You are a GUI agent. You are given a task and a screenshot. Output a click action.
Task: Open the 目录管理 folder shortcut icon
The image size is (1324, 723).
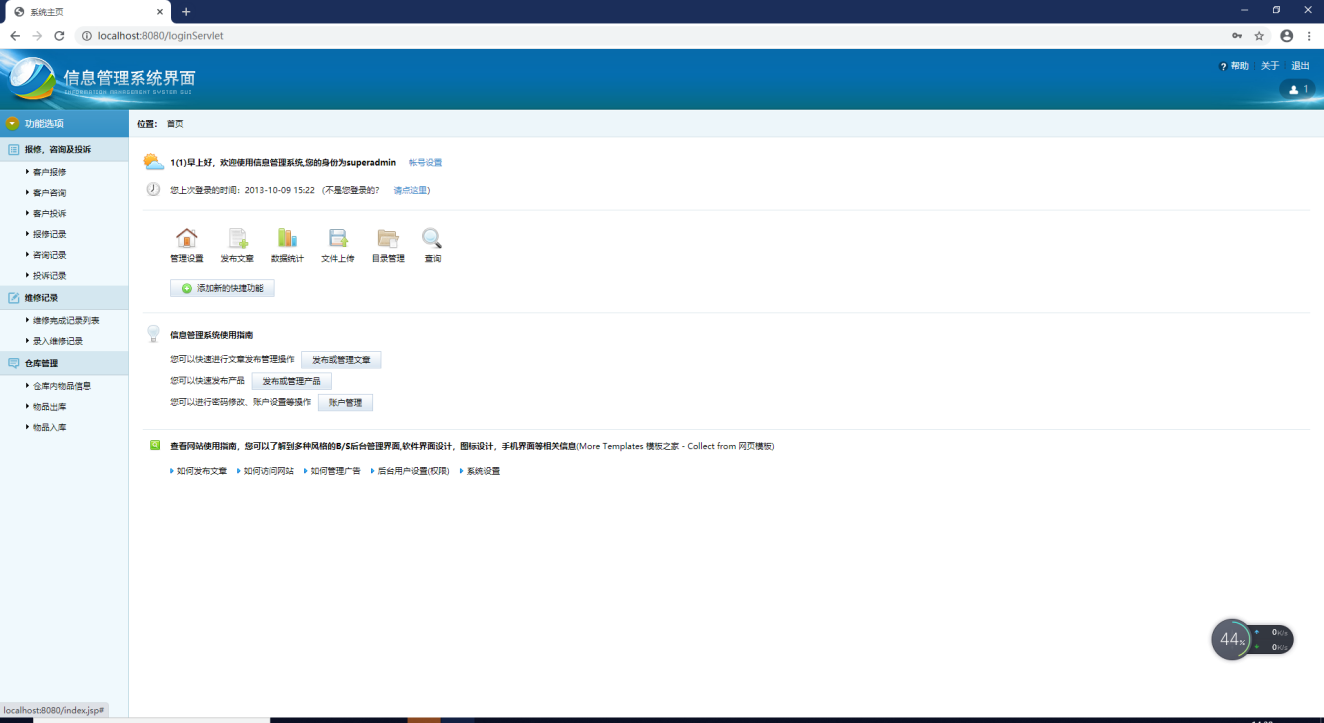point(388,238)
